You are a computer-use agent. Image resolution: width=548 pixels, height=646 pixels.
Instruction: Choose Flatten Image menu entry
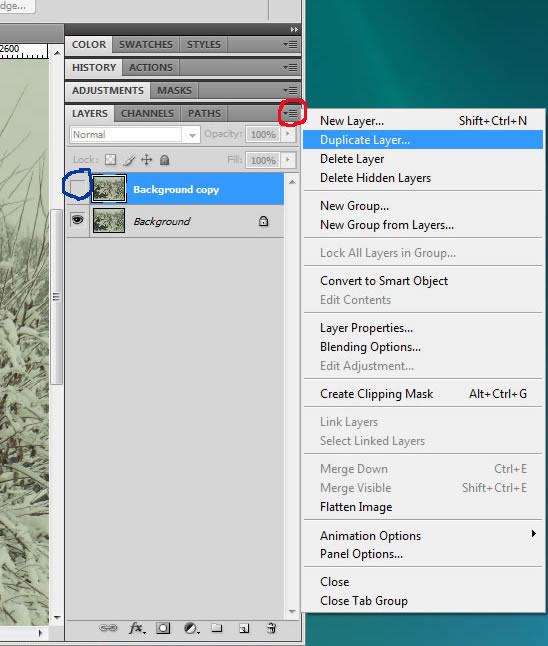click(x=423, y=506)
